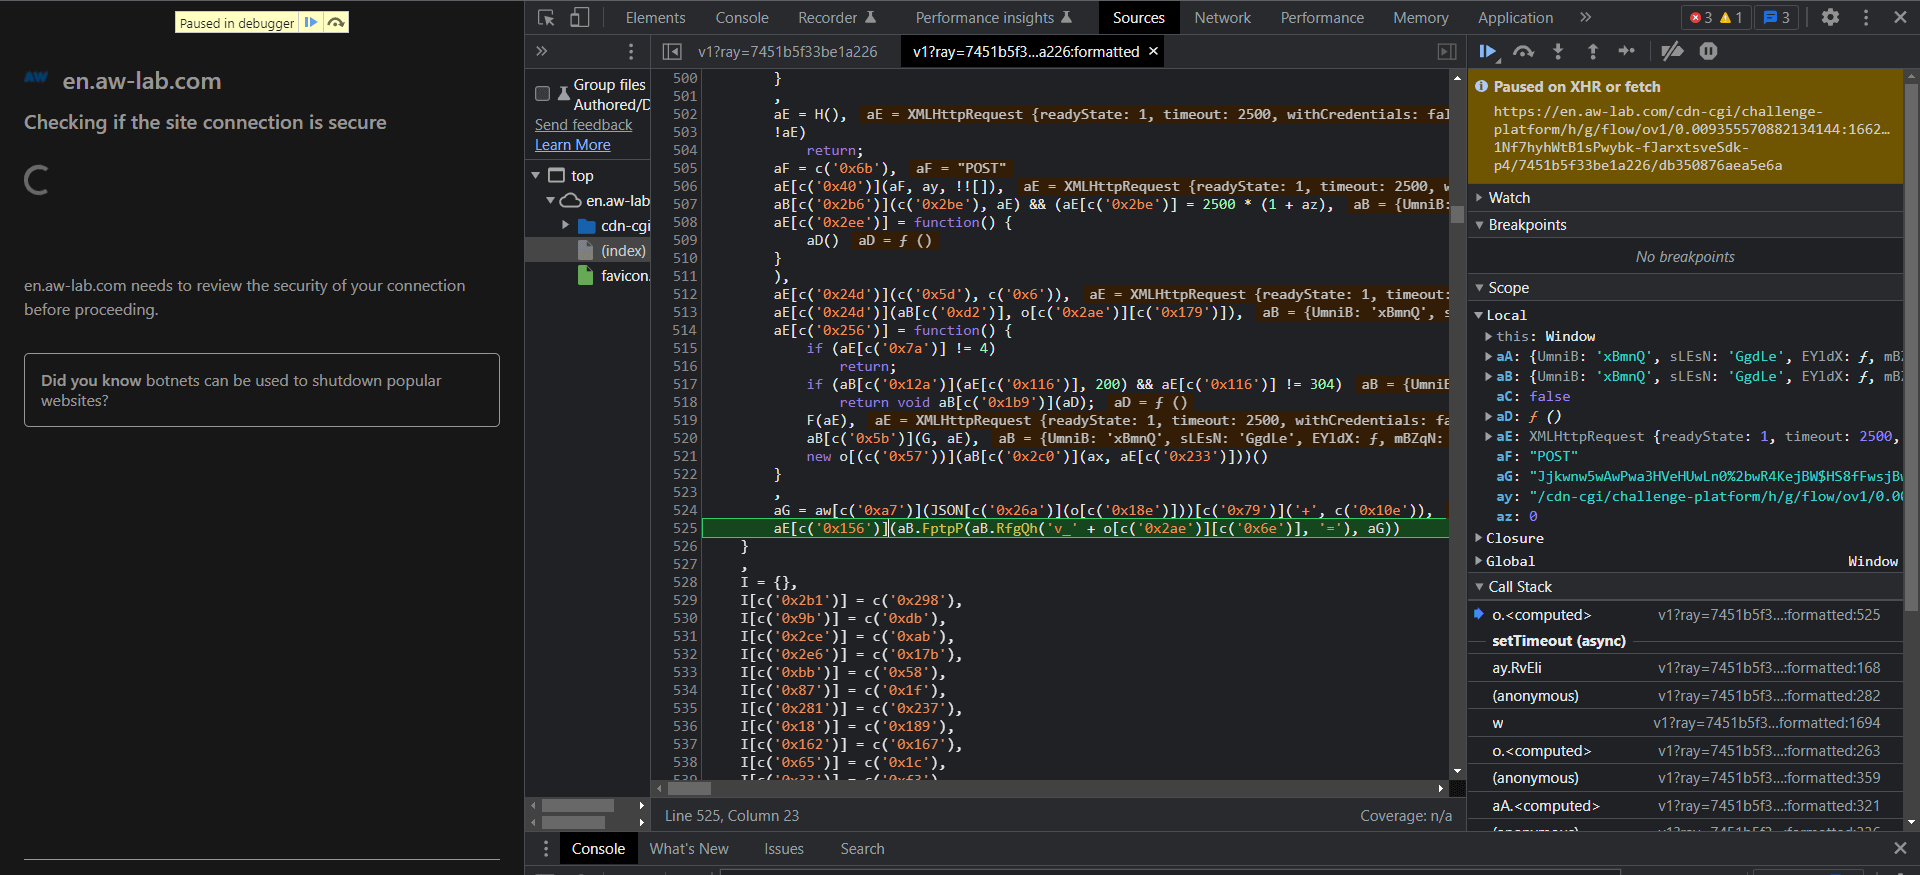Screen dimensions: 1920x875
Task: Toggle pause on exceptions button
Action: pyautogui.click(x=1708, y=51)
